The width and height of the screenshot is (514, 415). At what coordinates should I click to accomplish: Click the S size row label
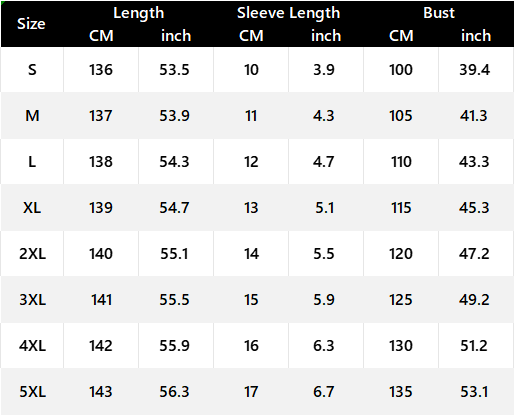tap(32, 70)
